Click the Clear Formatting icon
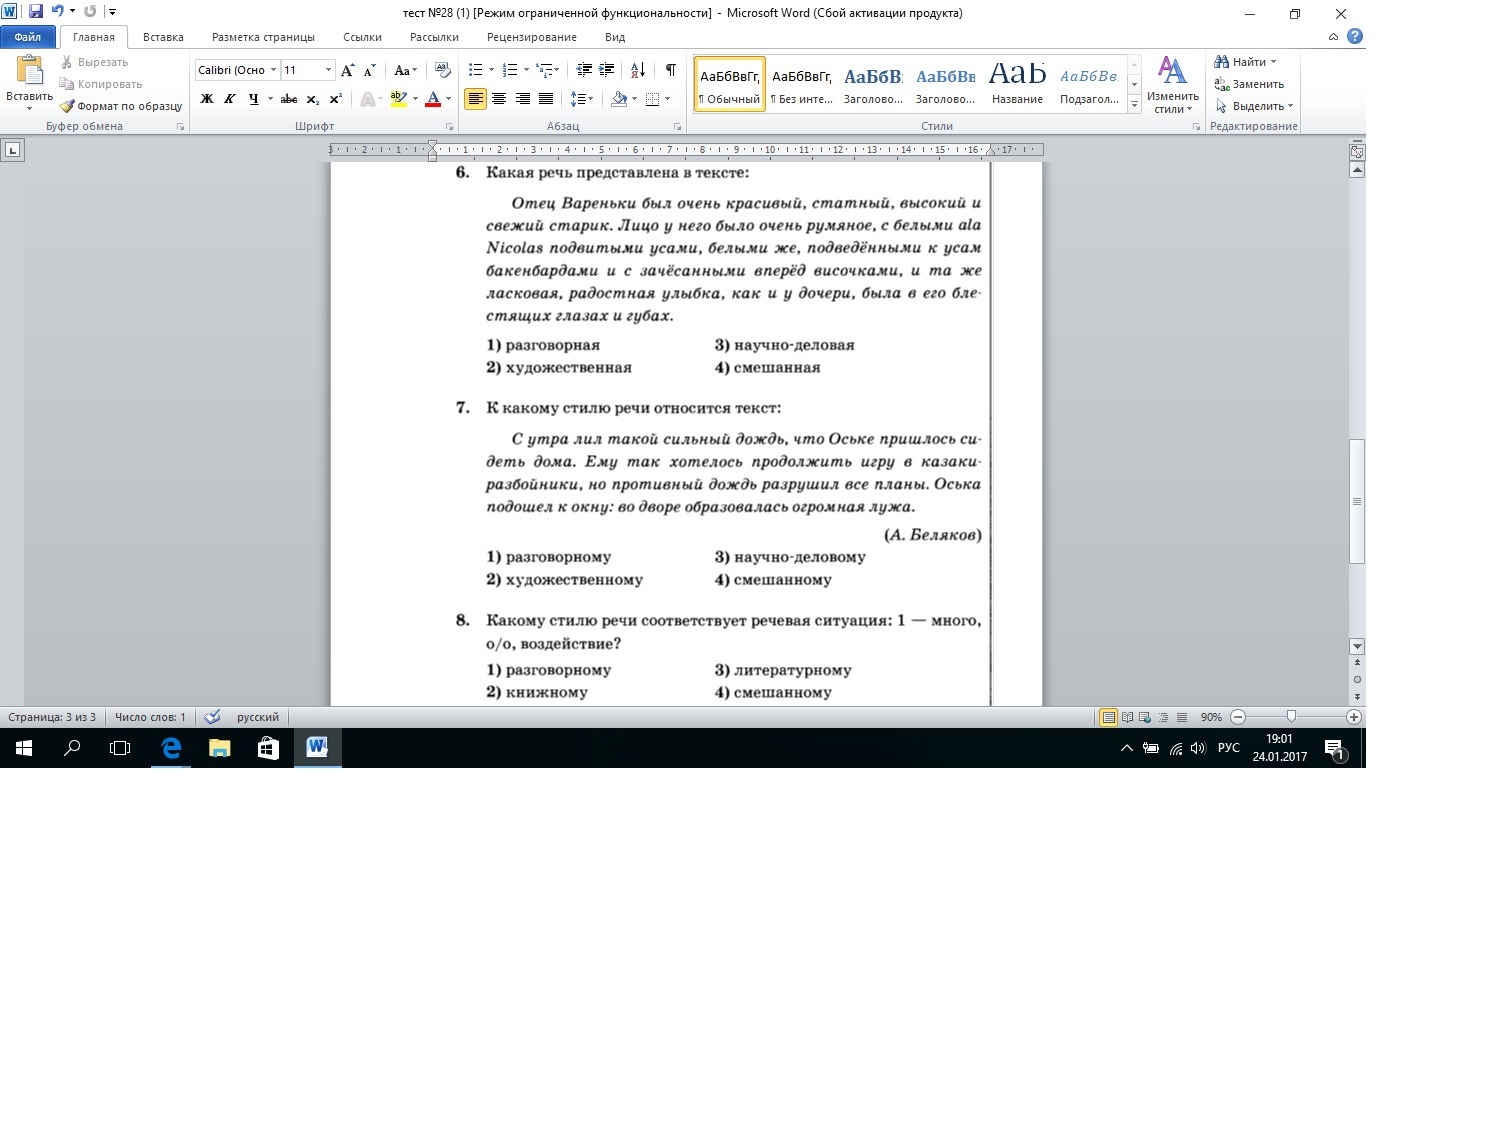1500x1125 pixels. (x=443, y=70)
